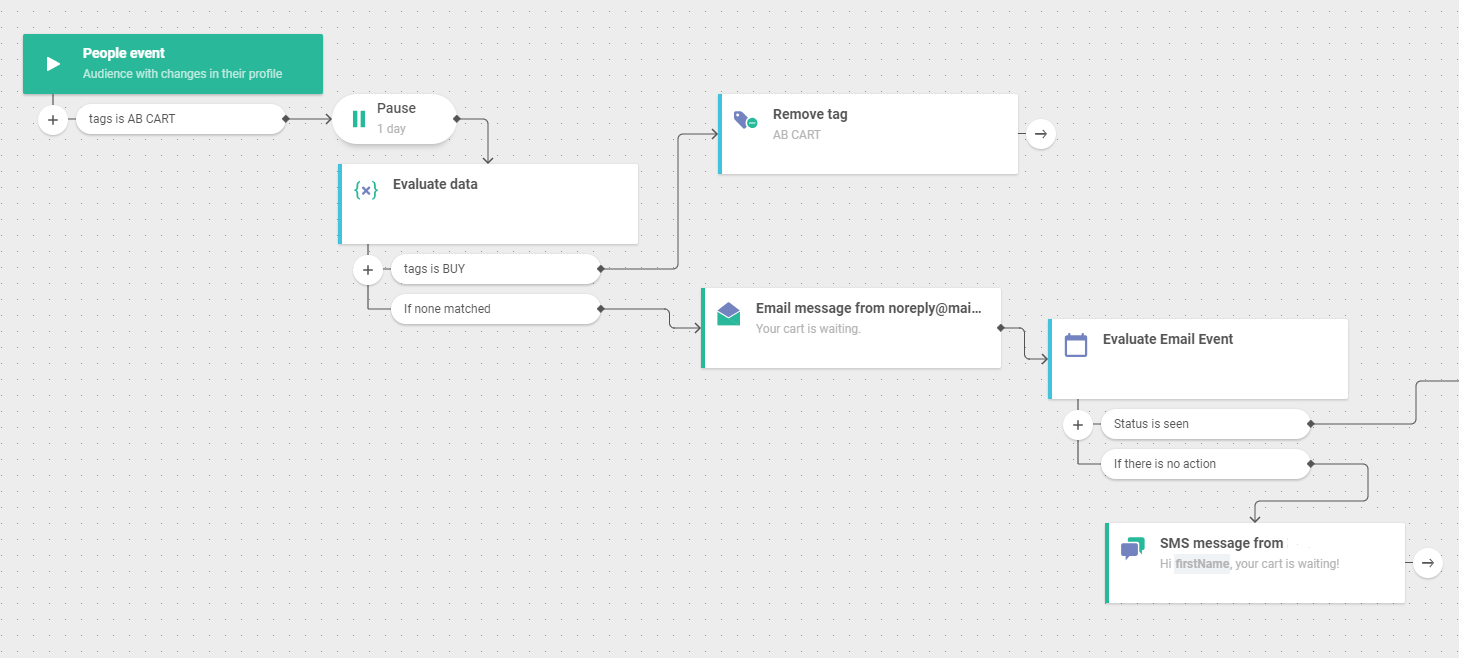The image size is (1459, 658).
Task: Add a condition under People event
Action: (x=53, y=119)
